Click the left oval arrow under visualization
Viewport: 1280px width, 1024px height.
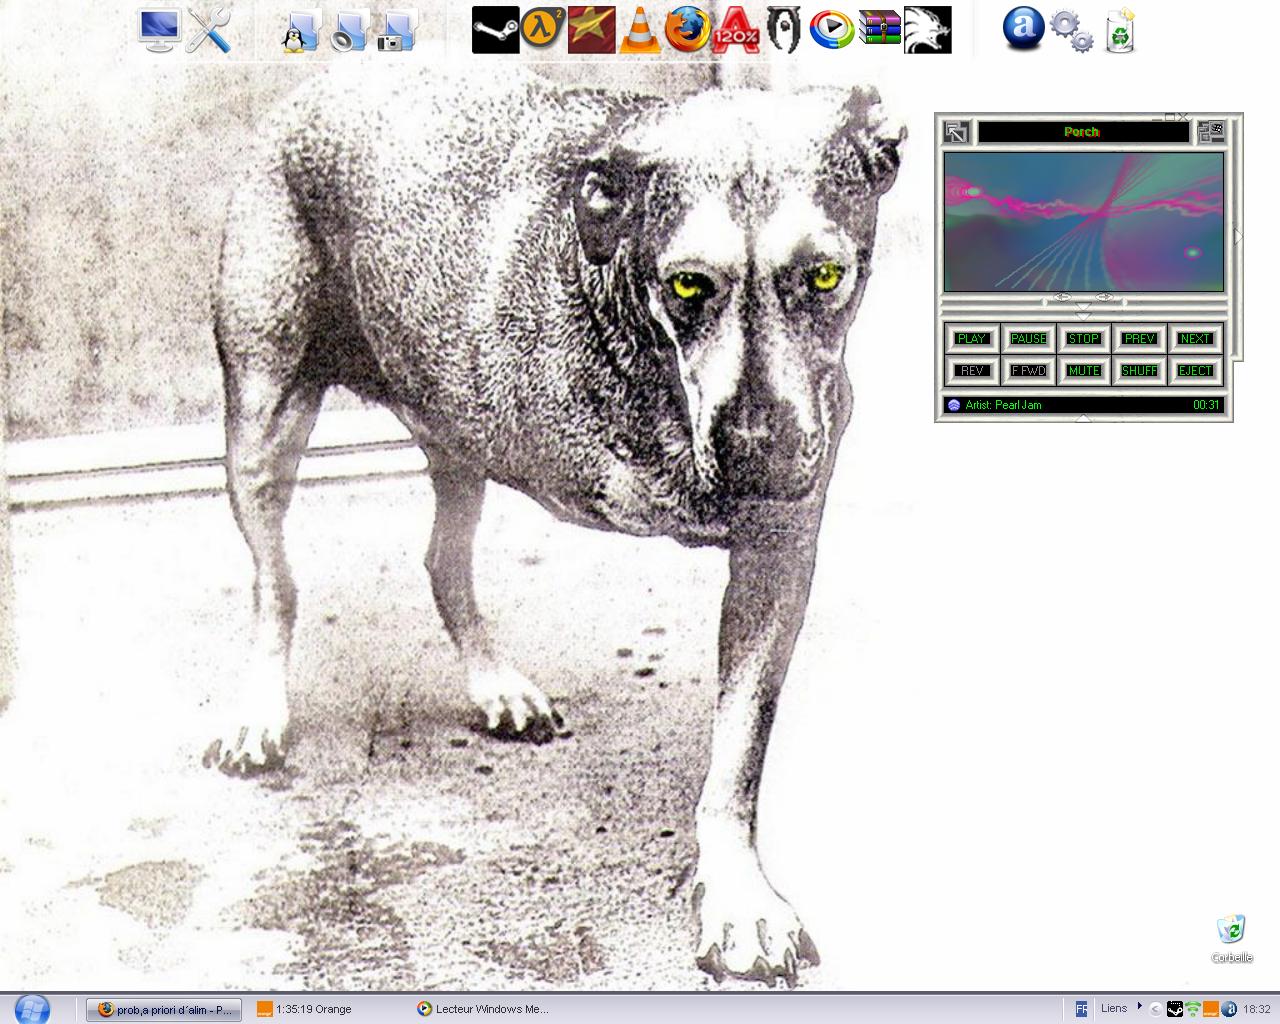pyautogui.click(x=1062, y=297)
